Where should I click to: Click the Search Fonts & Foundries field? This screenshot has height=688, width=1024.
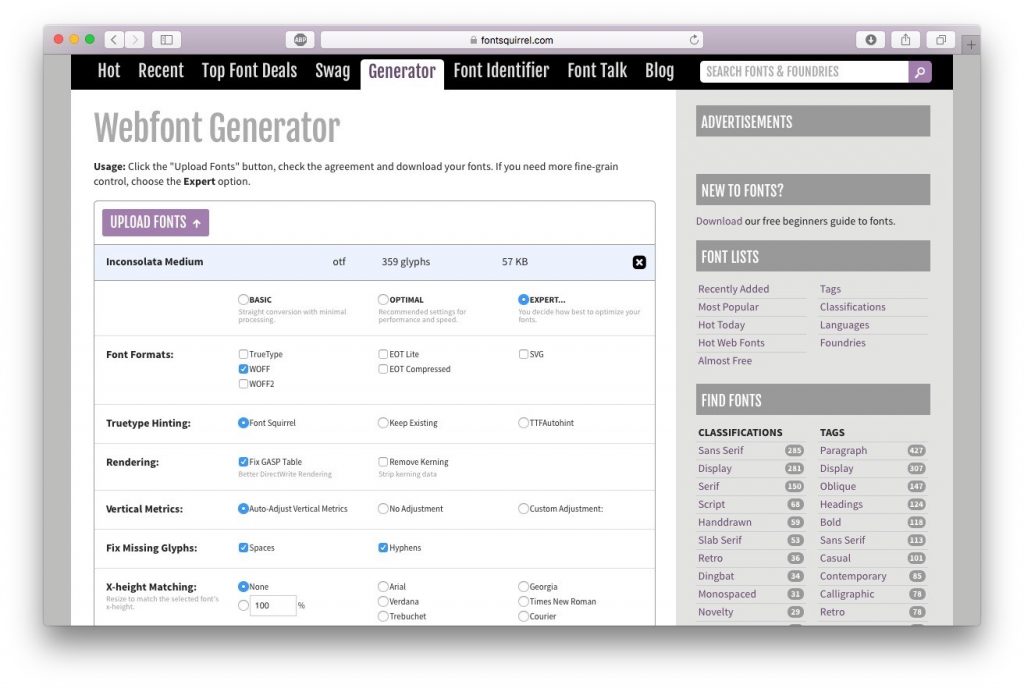tap(804, 72)
